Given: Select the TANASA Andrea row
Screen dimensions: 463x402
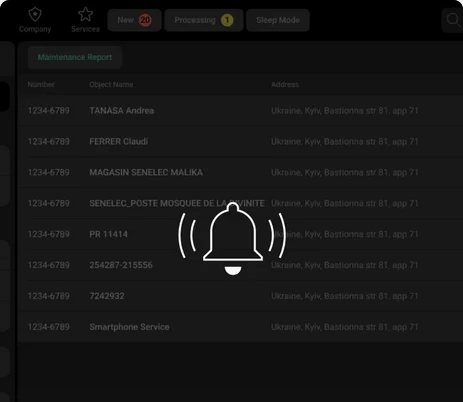Looking at the screenshot, I should click(x=240, y=111).
